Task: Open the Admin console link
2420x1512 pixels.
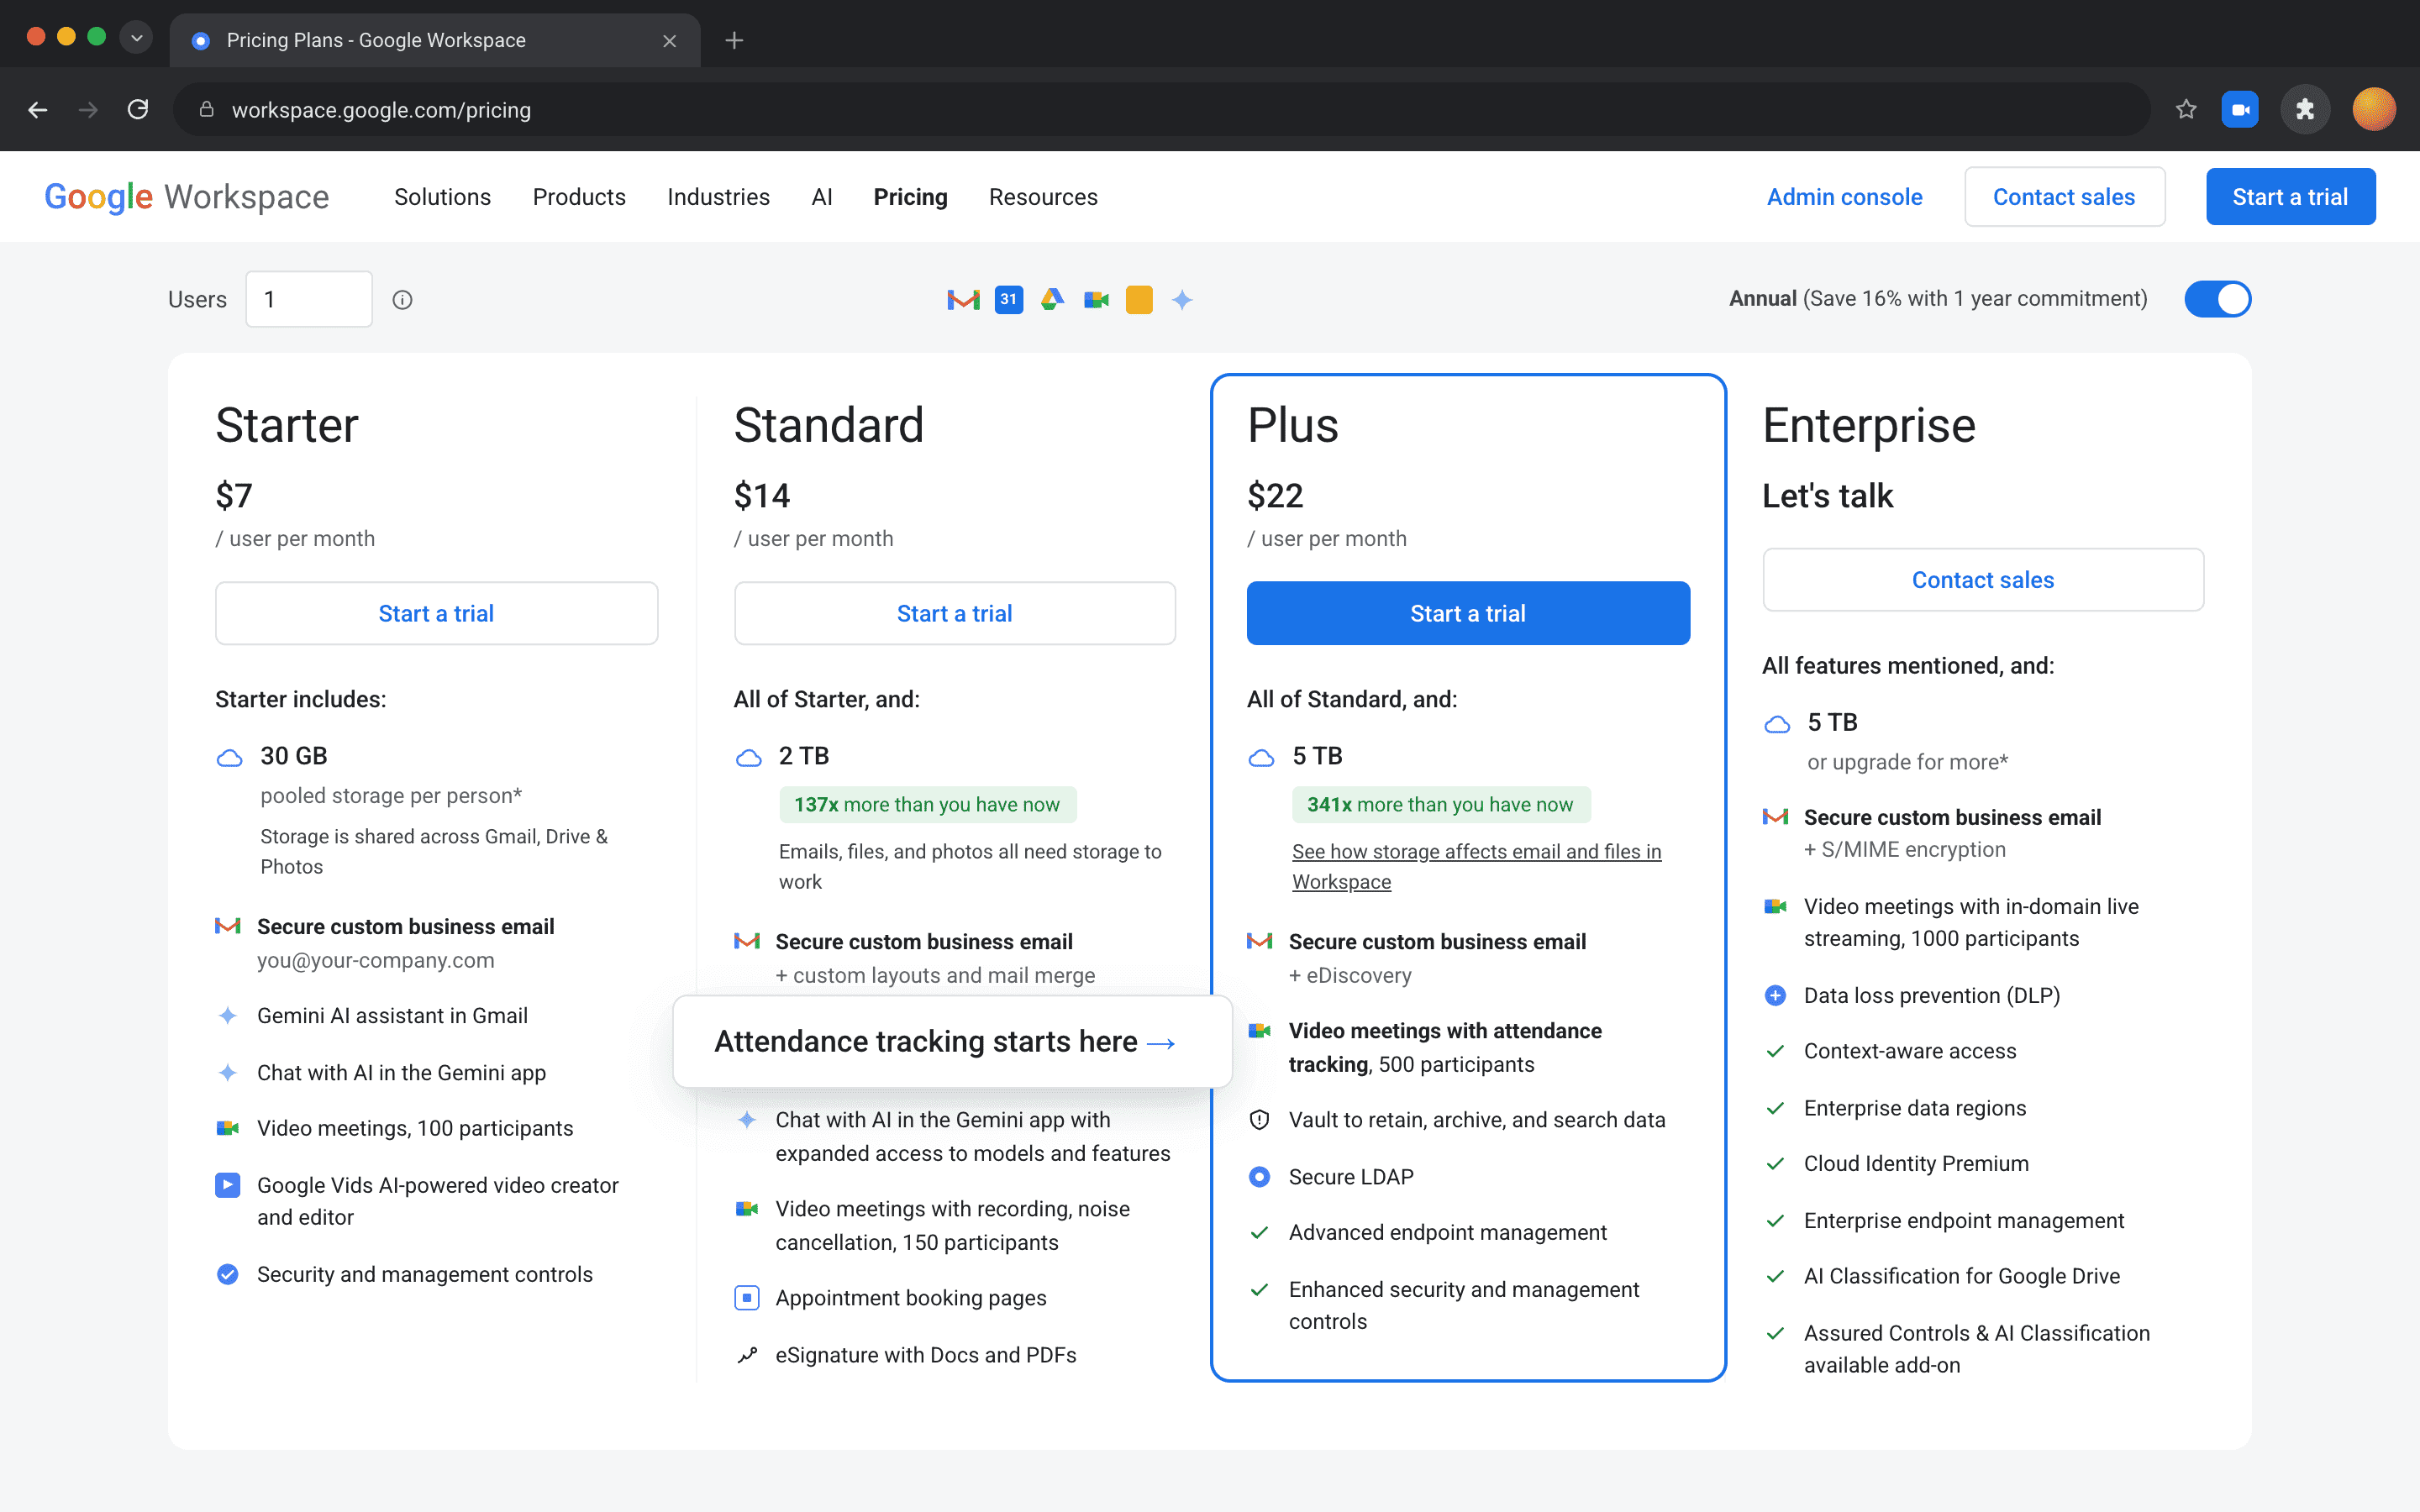Action: point(1844,197)
